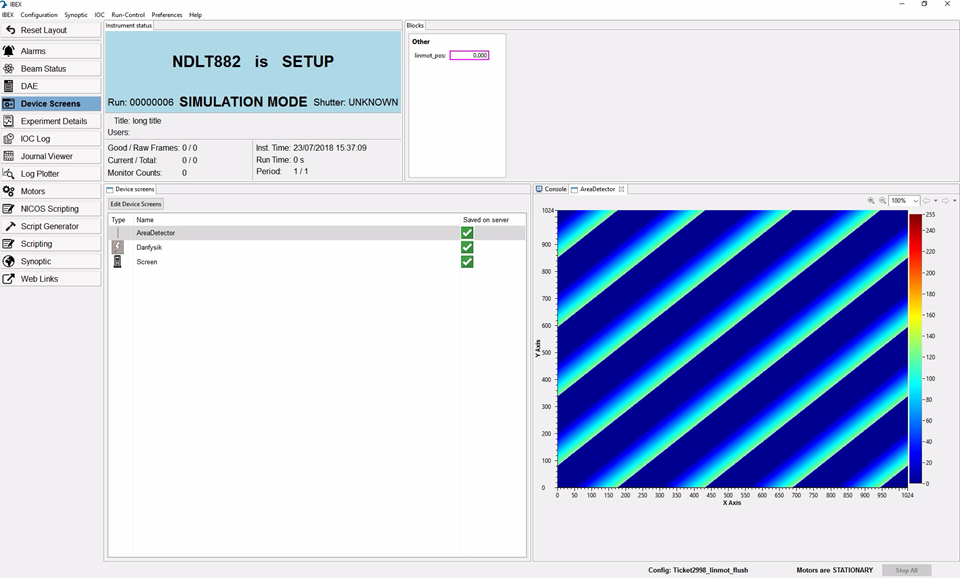
Task: Click the Journal Viewer button
Action: pyautogui.click(x=51, y=156)
